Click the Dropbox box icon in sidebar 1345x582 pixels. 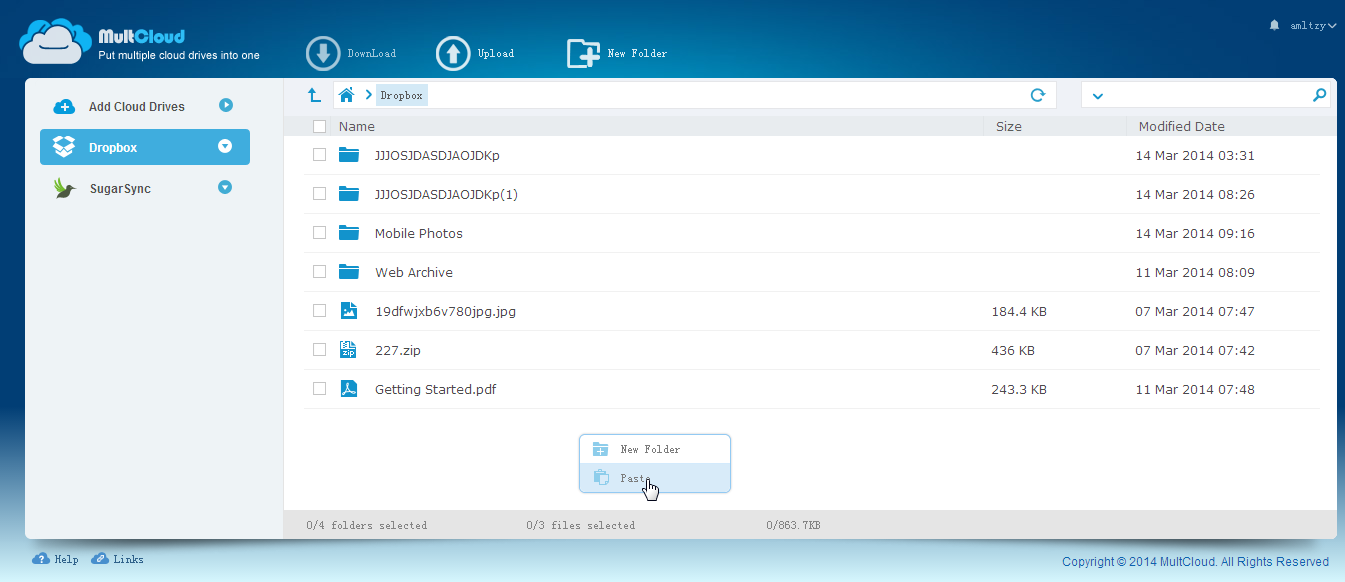coord(64,147)
